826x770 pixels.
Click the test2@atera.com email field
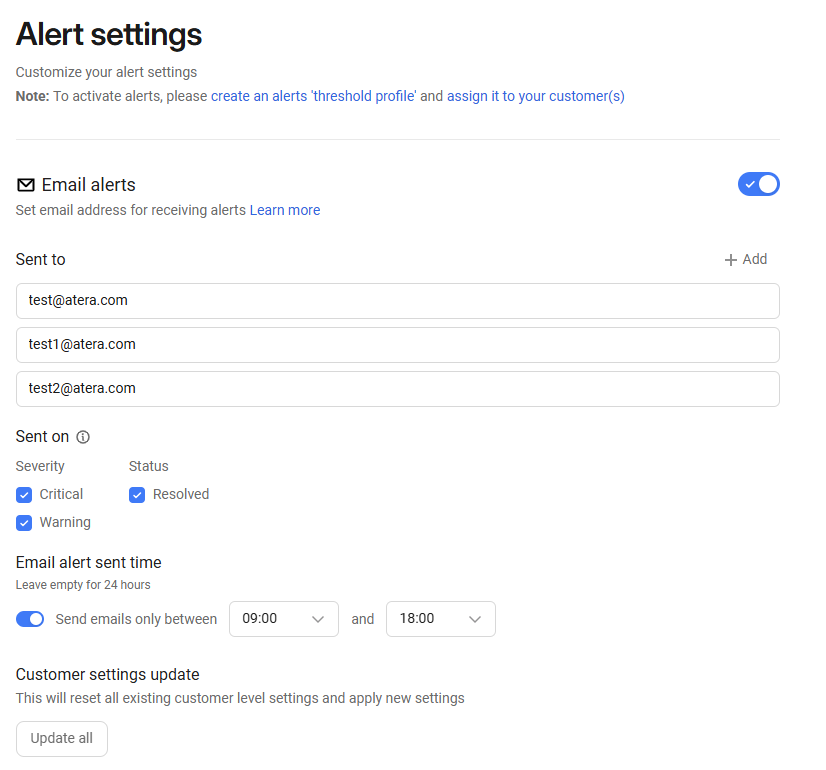coord(398,389)
